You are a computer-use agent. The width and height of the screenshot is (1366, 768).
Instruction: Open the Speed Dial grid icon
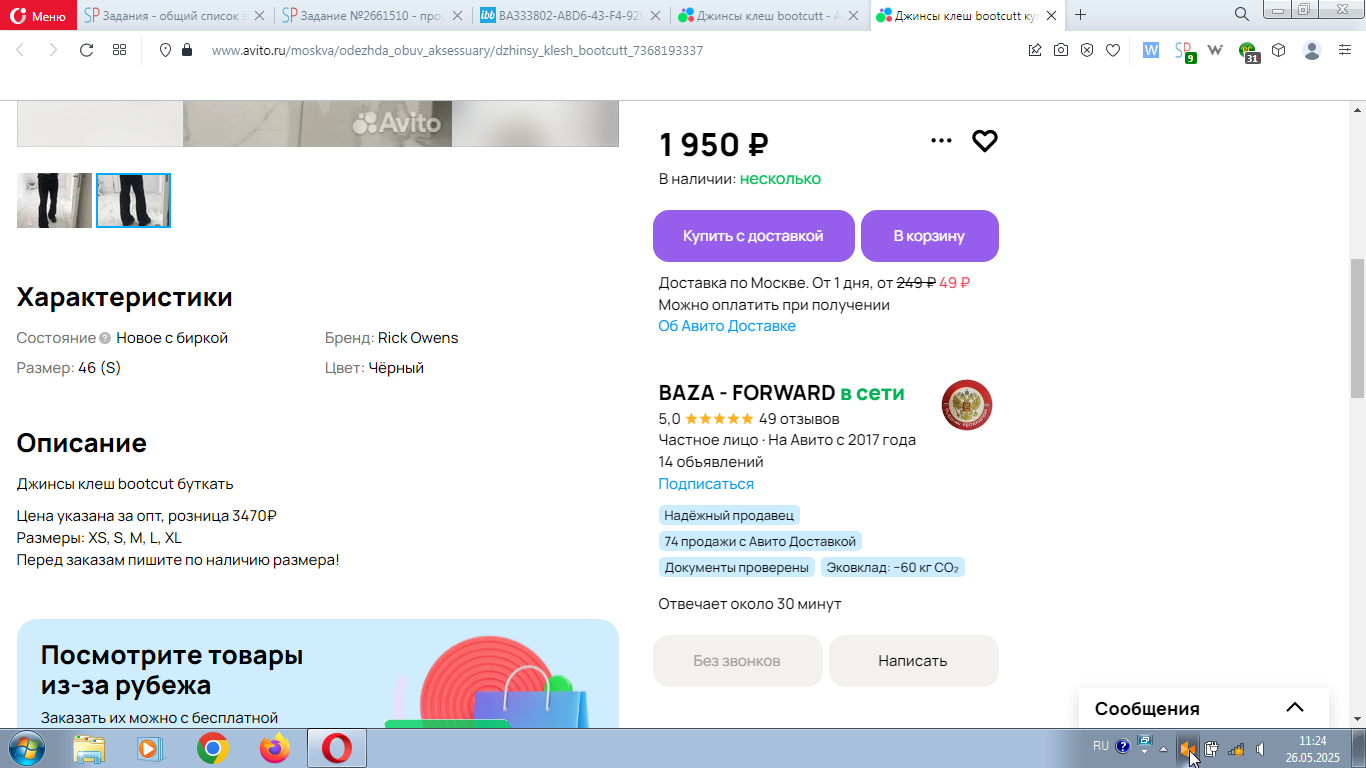tap(119, 50)
